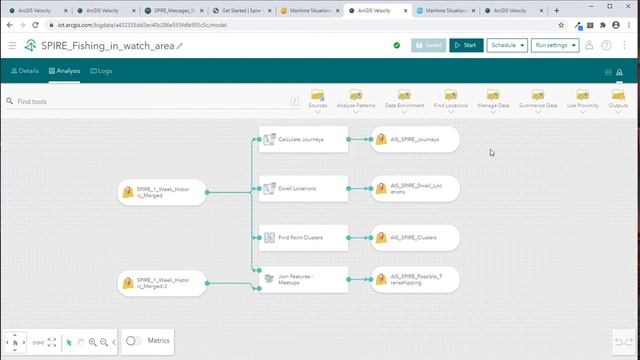Open a new browser tab
640x360 pixels.
[x=556, y=11]
